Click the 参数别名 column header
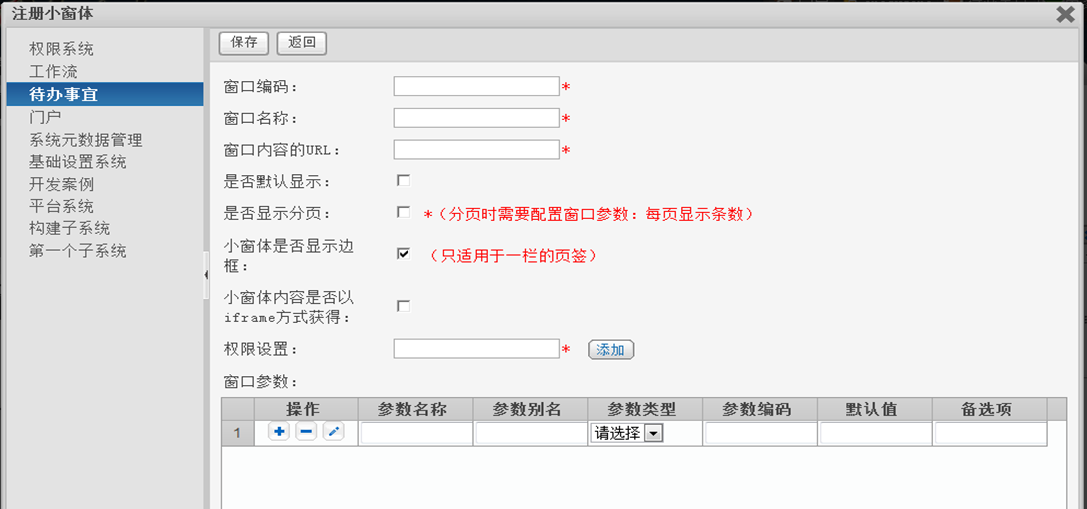Screen dimensions: 1087x509 coord(530,409)
